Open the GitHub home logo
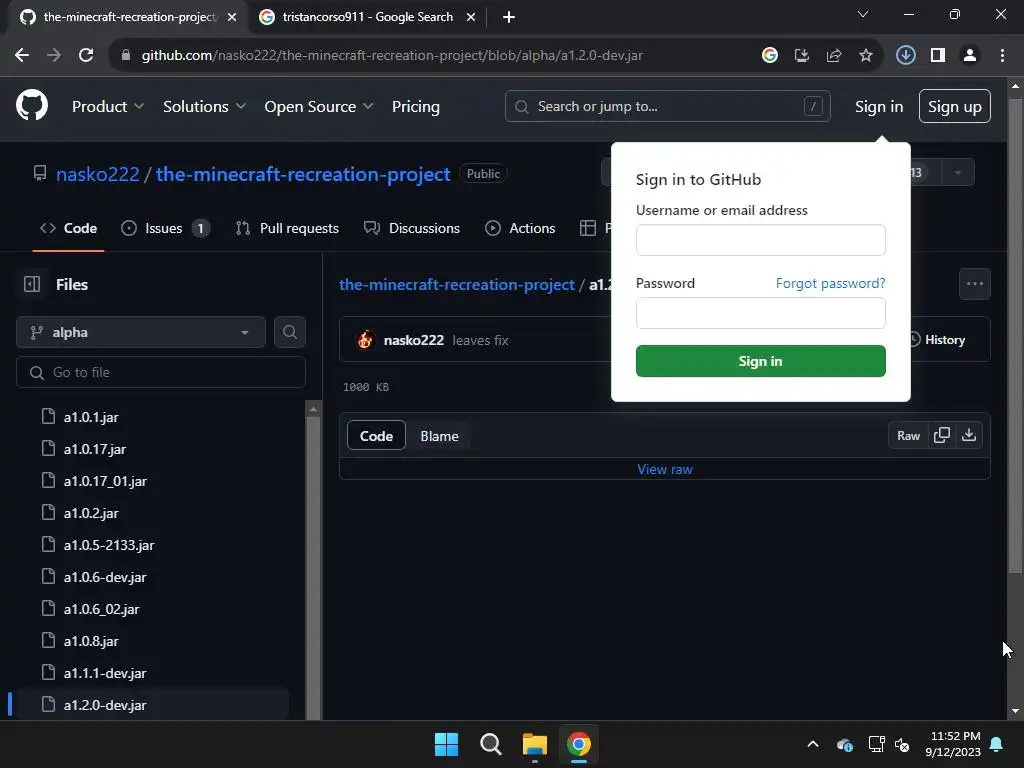The height and width of the screenshot is (768, 1024). pos(32,106)
